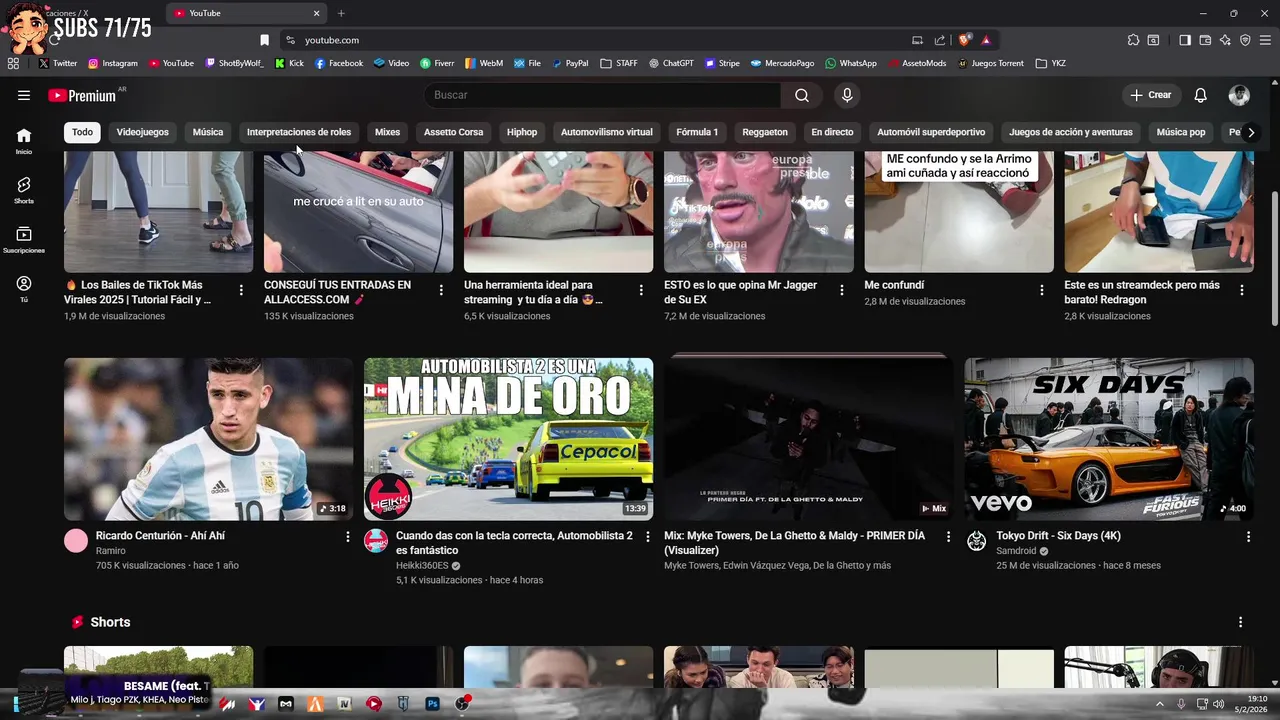Open the Brave Wallet icon

(1205, 40)
